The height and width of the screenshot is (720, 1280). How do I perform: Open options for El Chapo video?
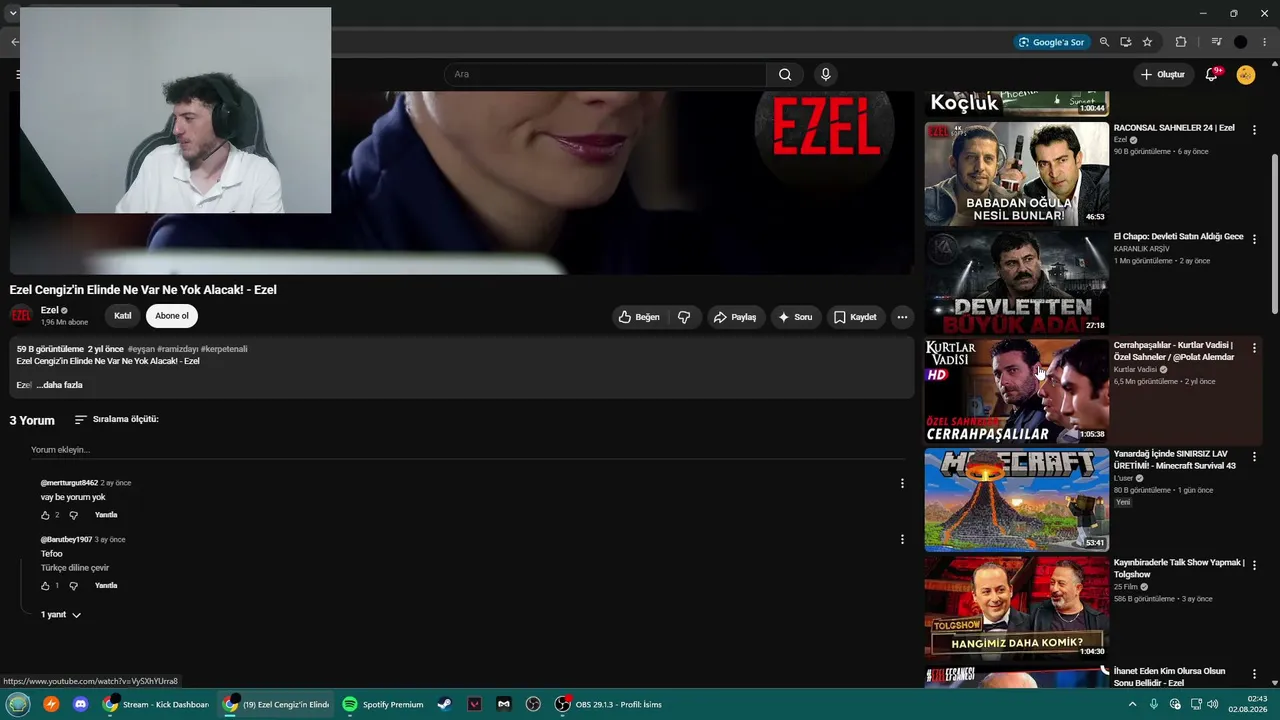pyautogui.click(x=1254, y=239)
